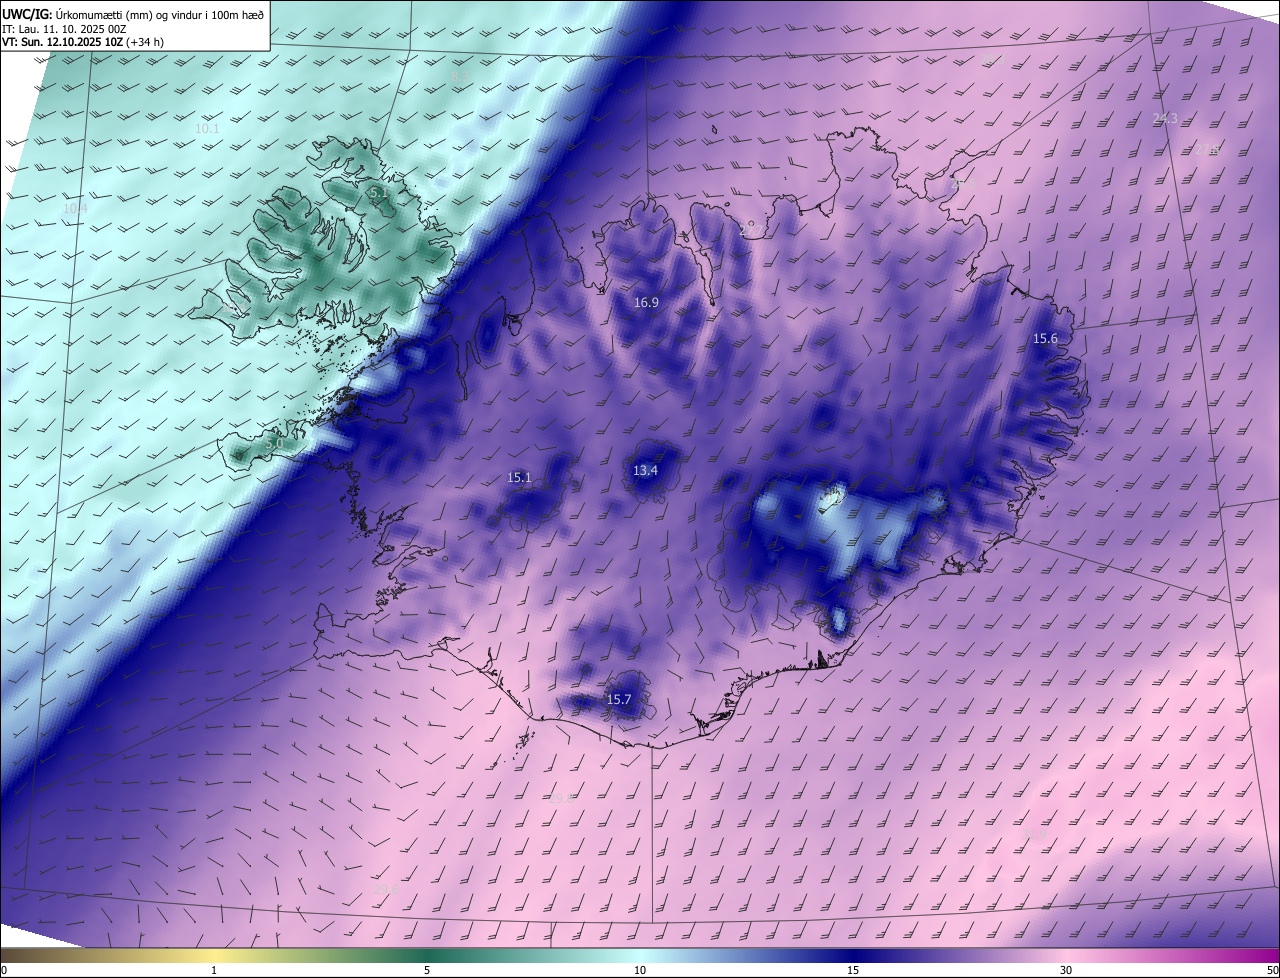Click the 15 tick label on the color scale
The width and height of the screenshot is (1280, 978).
click(x=853, y=970)
